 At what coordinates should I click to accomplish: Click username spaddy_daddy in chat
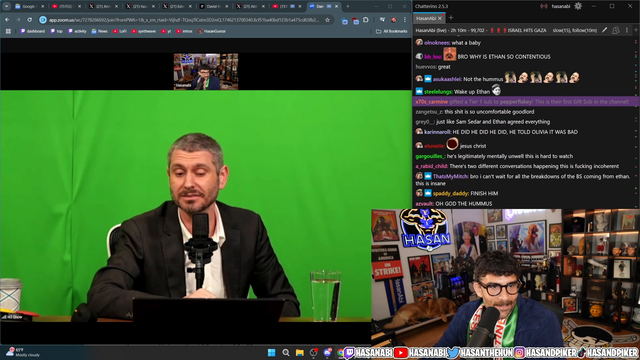tap(451, 193)
